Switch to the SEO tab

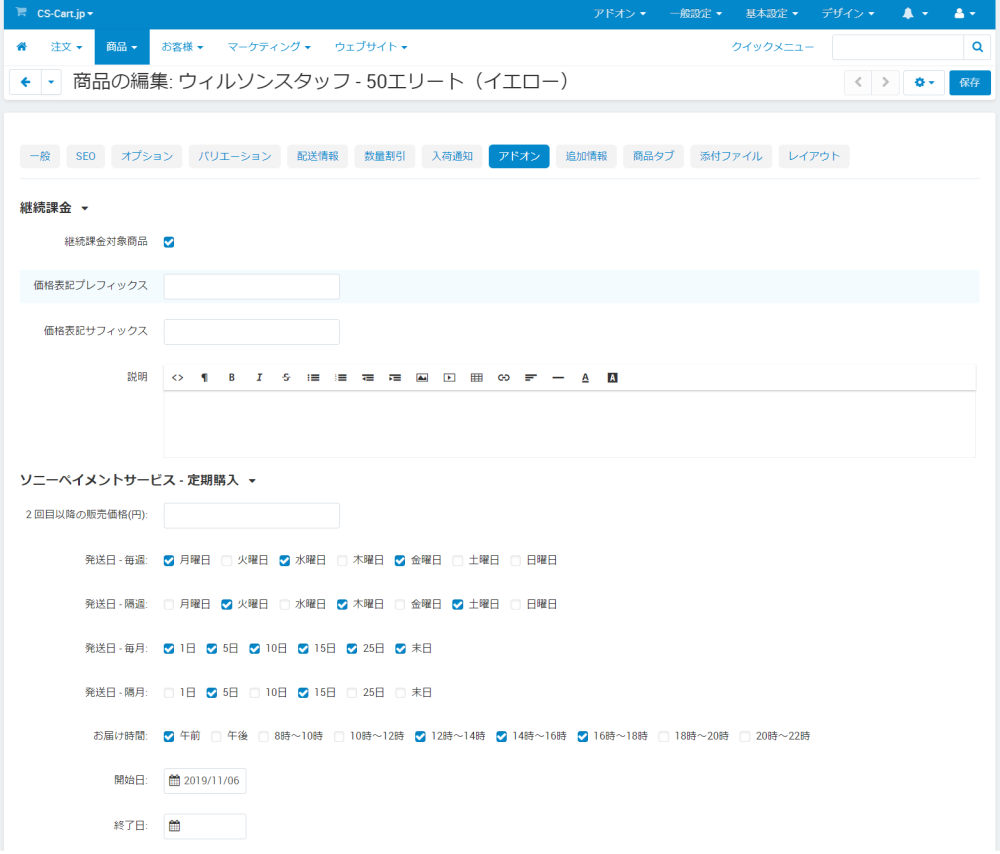point(85,156)
